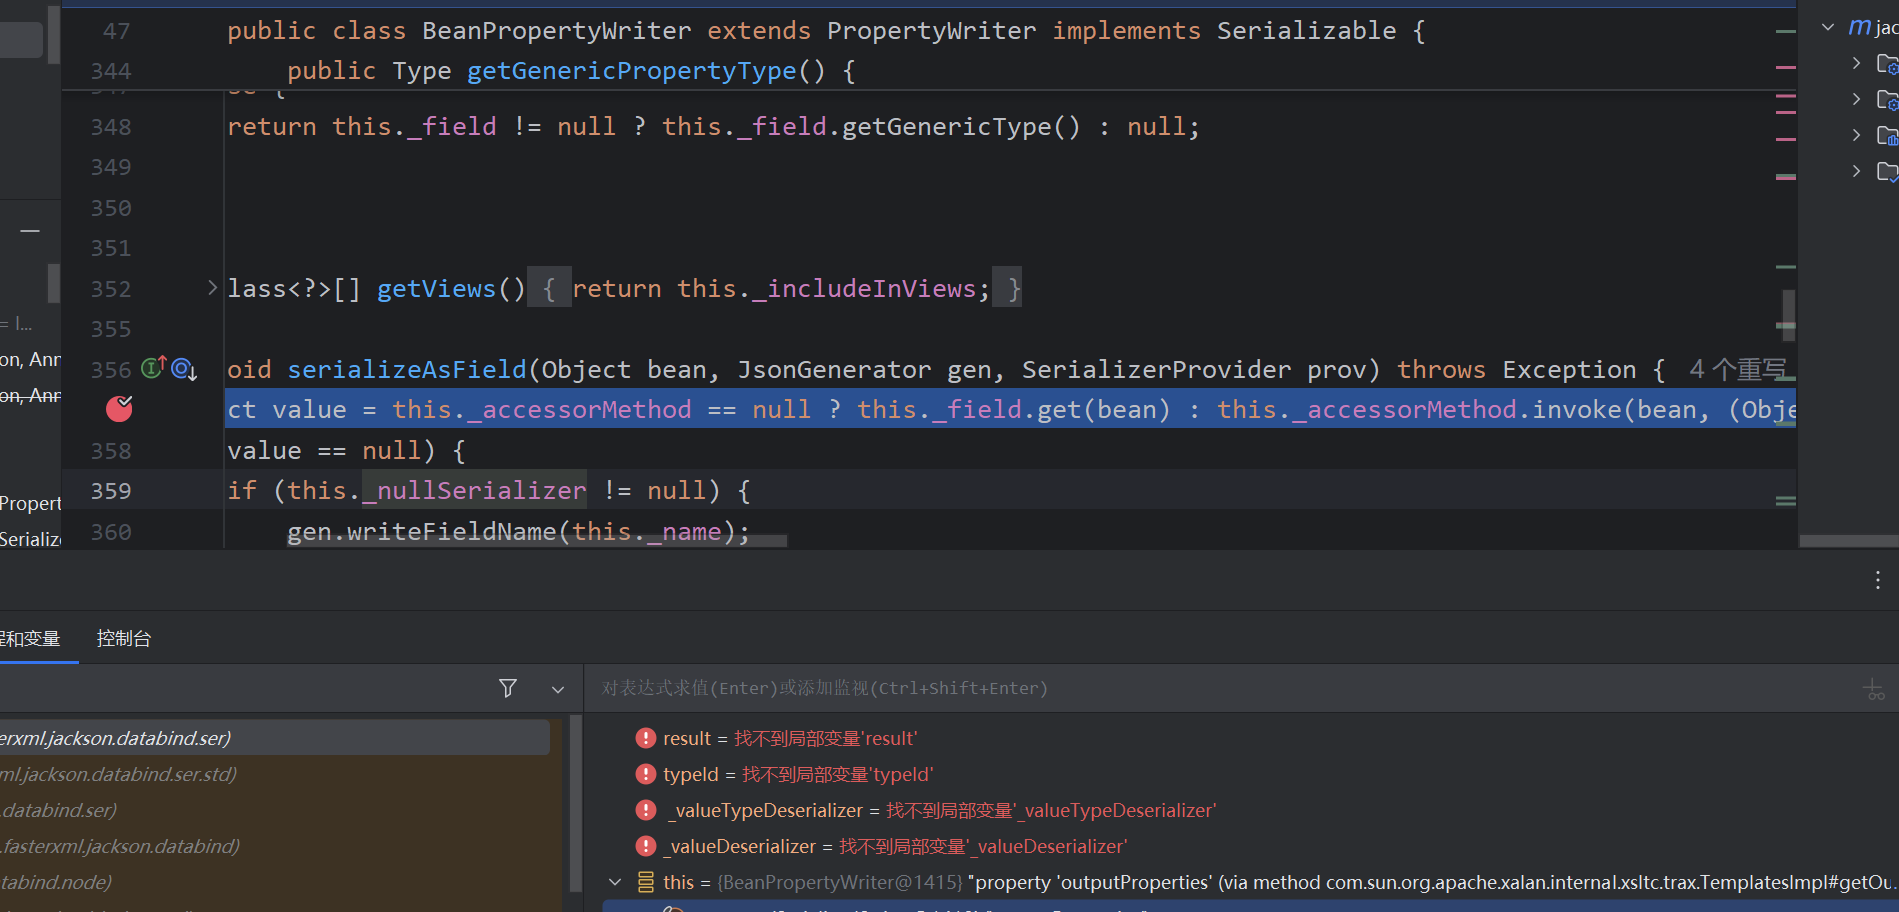Switch to the threads and variables tab
Image resolution: width=1899 pixels, height=912 pixels.
pos(30,638)
